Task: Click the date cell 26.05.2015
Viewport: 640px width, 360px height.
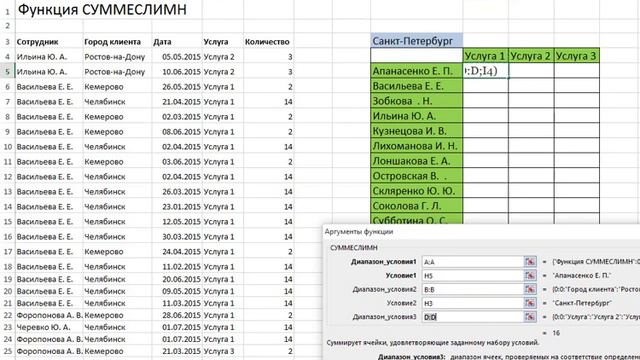Action: [177, 87]
